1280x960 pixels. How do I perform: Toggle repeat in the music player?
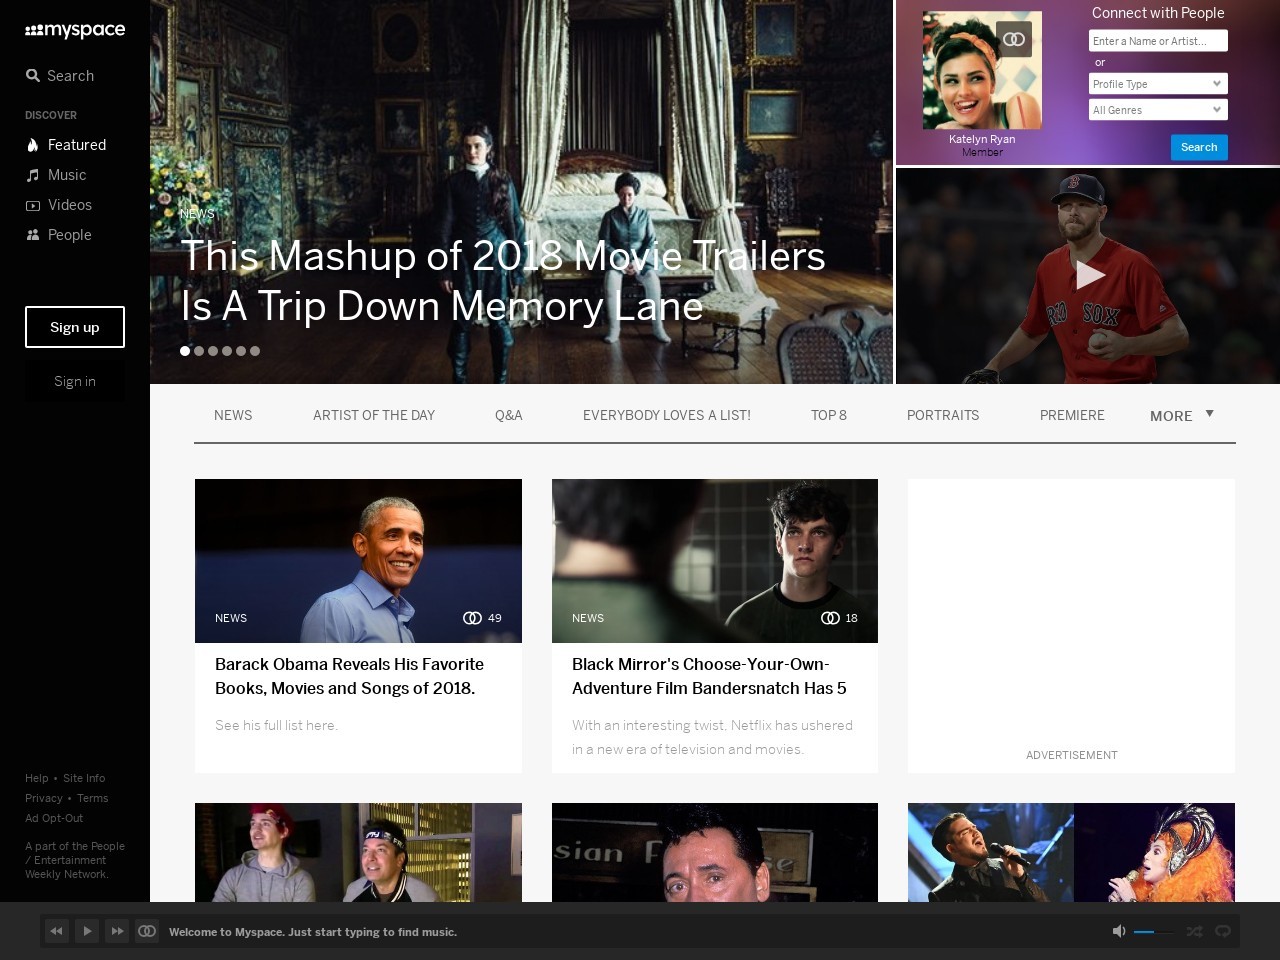click(x=1222, y=931)
